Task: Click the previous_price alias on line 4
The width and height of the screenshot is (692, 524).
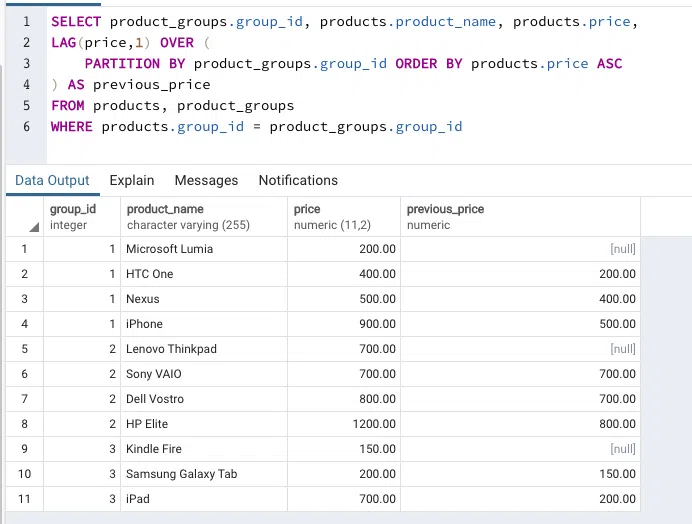Action: 152,85
